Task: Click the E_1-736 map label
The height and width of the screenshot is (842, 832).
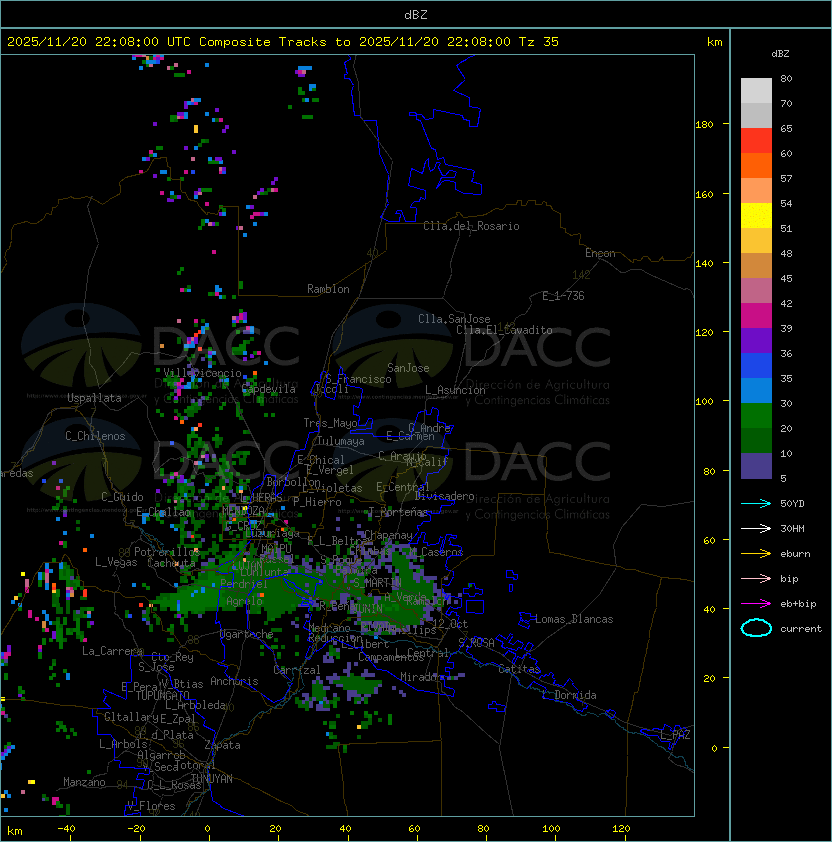Action: (563, 296)
